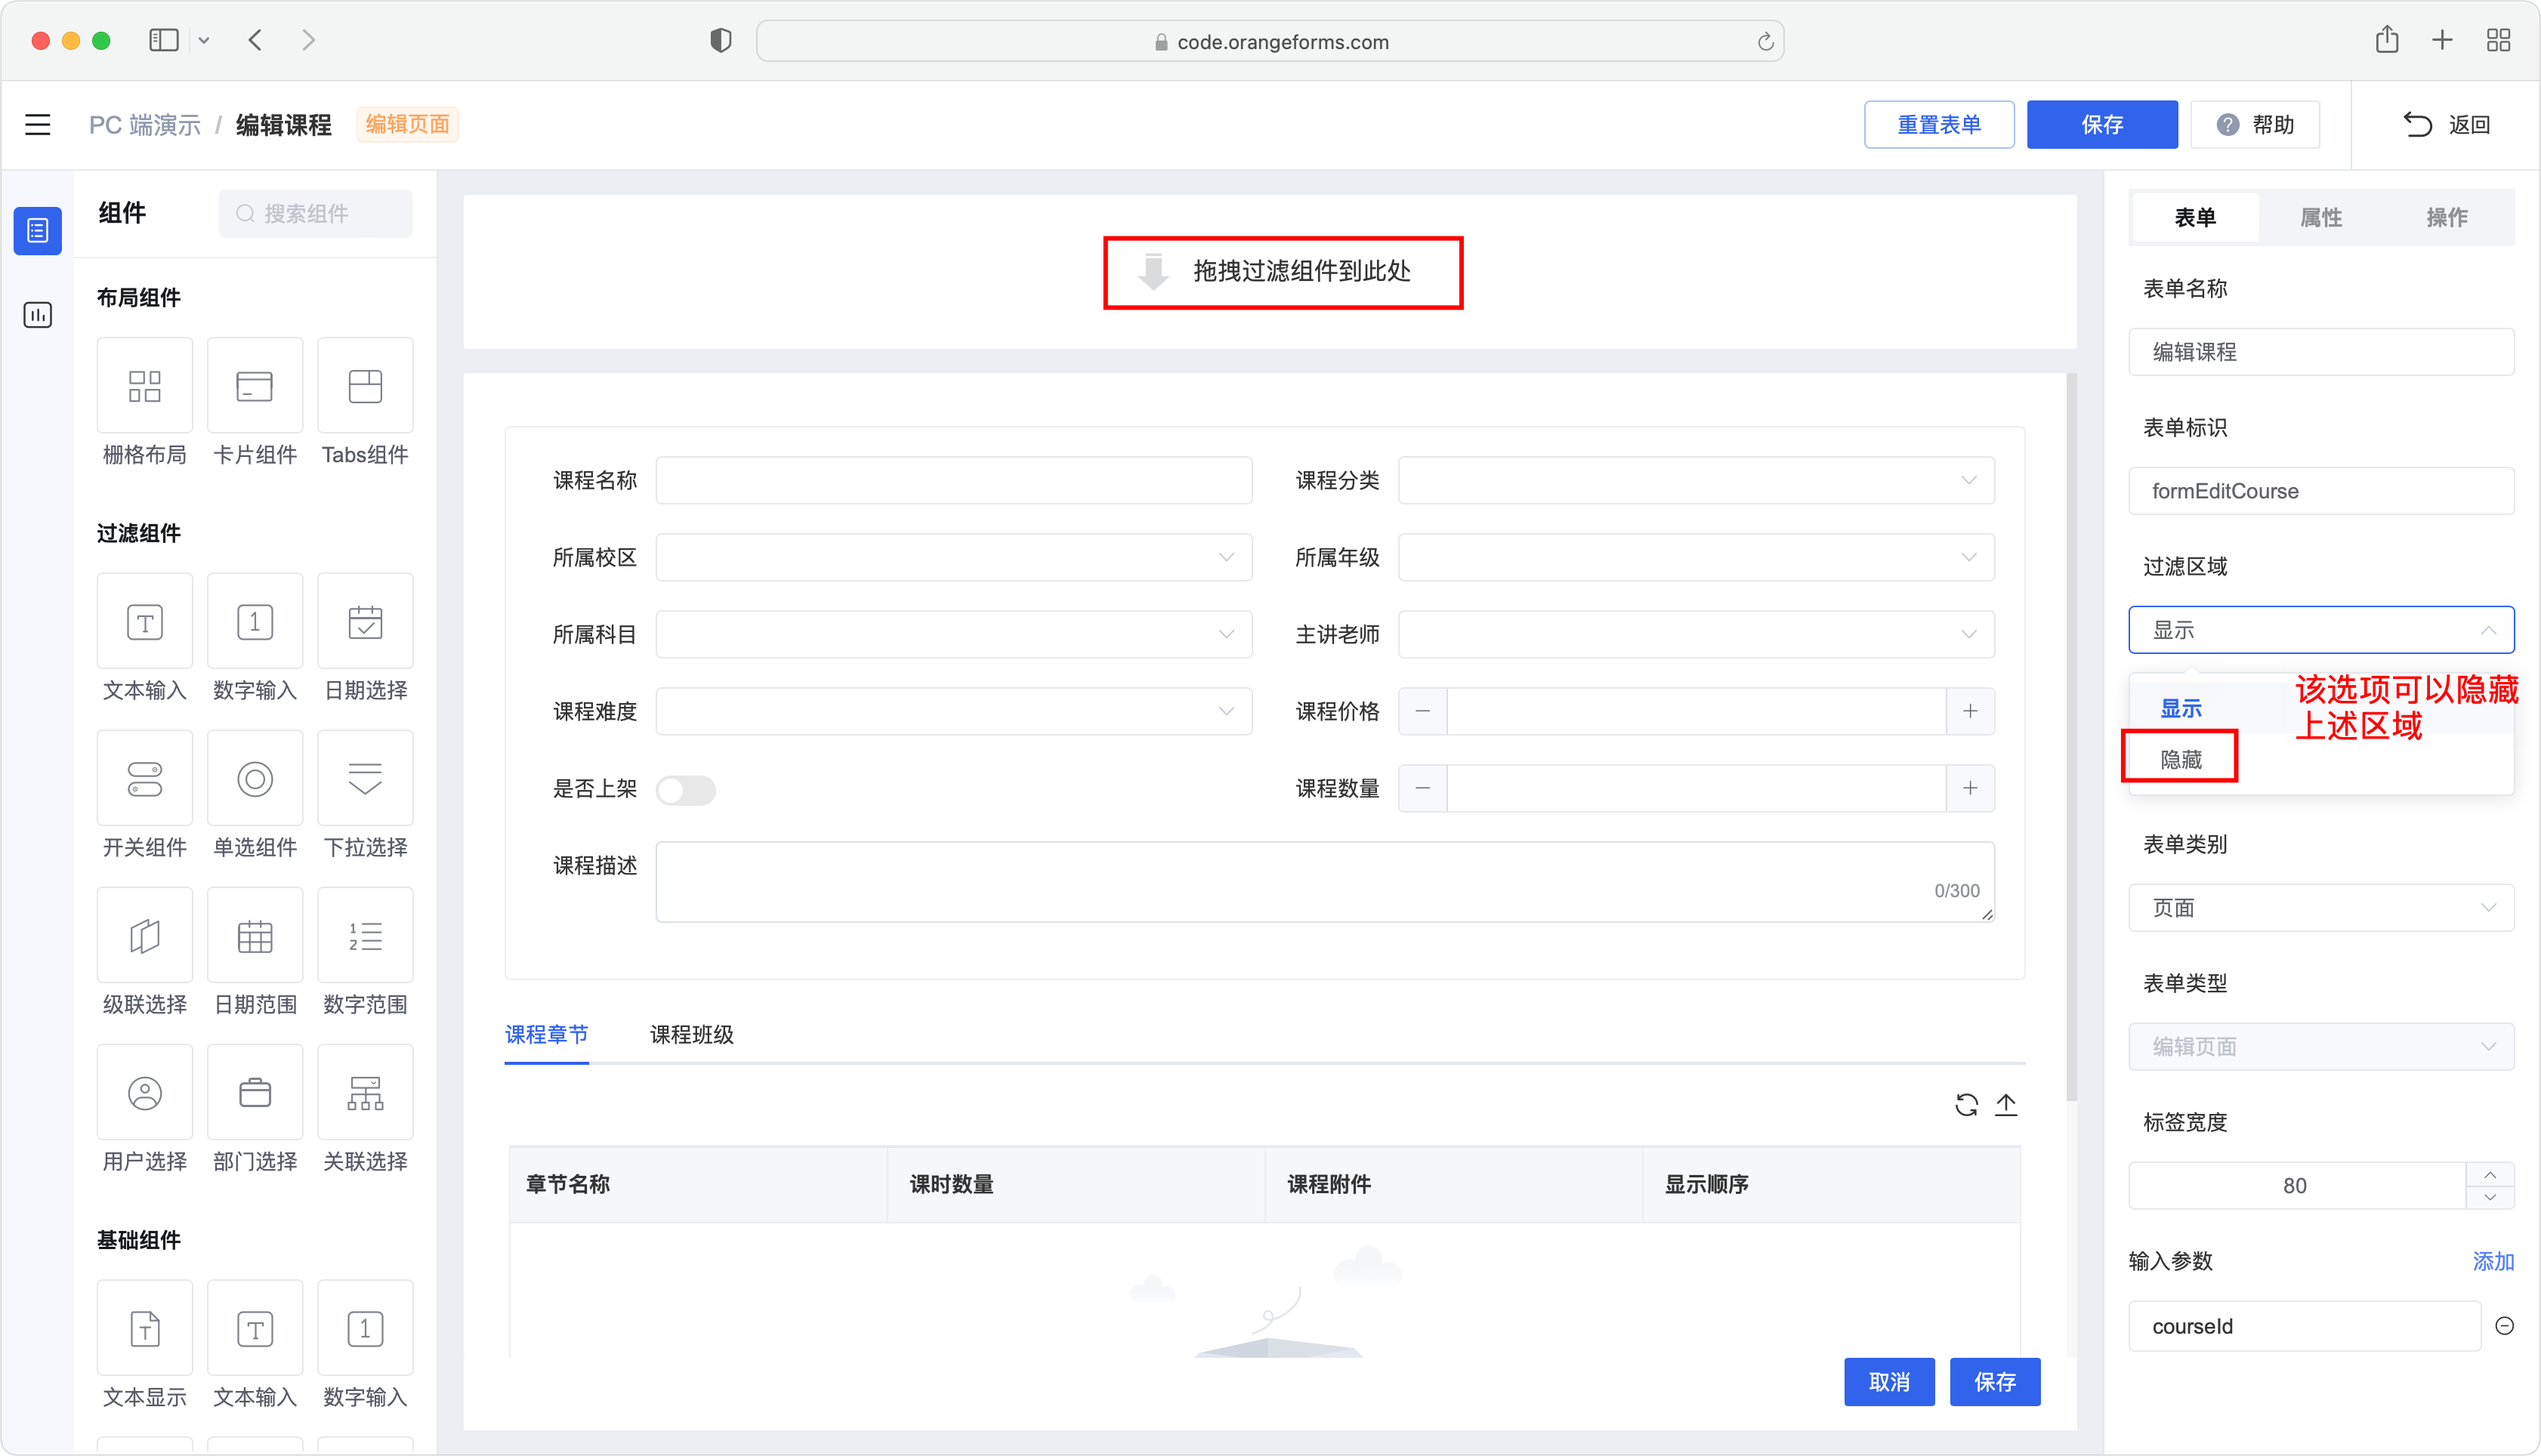This screenshot has height=1456, width=2541.
Task: Click the 表单标识 formEditCourse field
Action: pos(2321,491)
